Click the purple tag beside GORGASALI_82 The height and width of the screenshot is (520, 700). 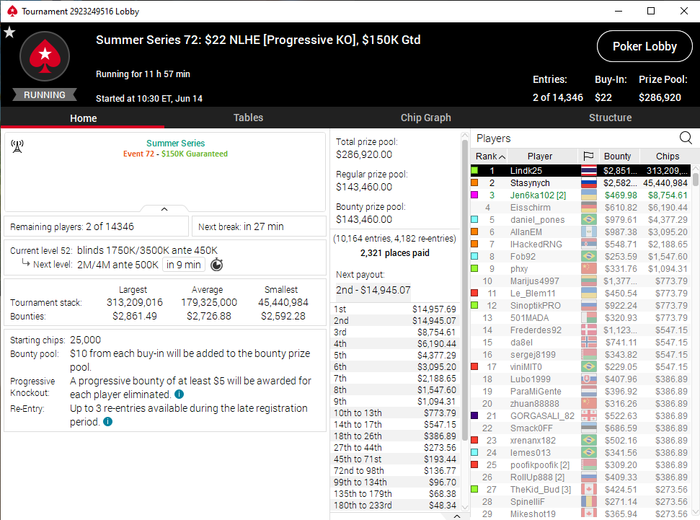coord(475,416)
